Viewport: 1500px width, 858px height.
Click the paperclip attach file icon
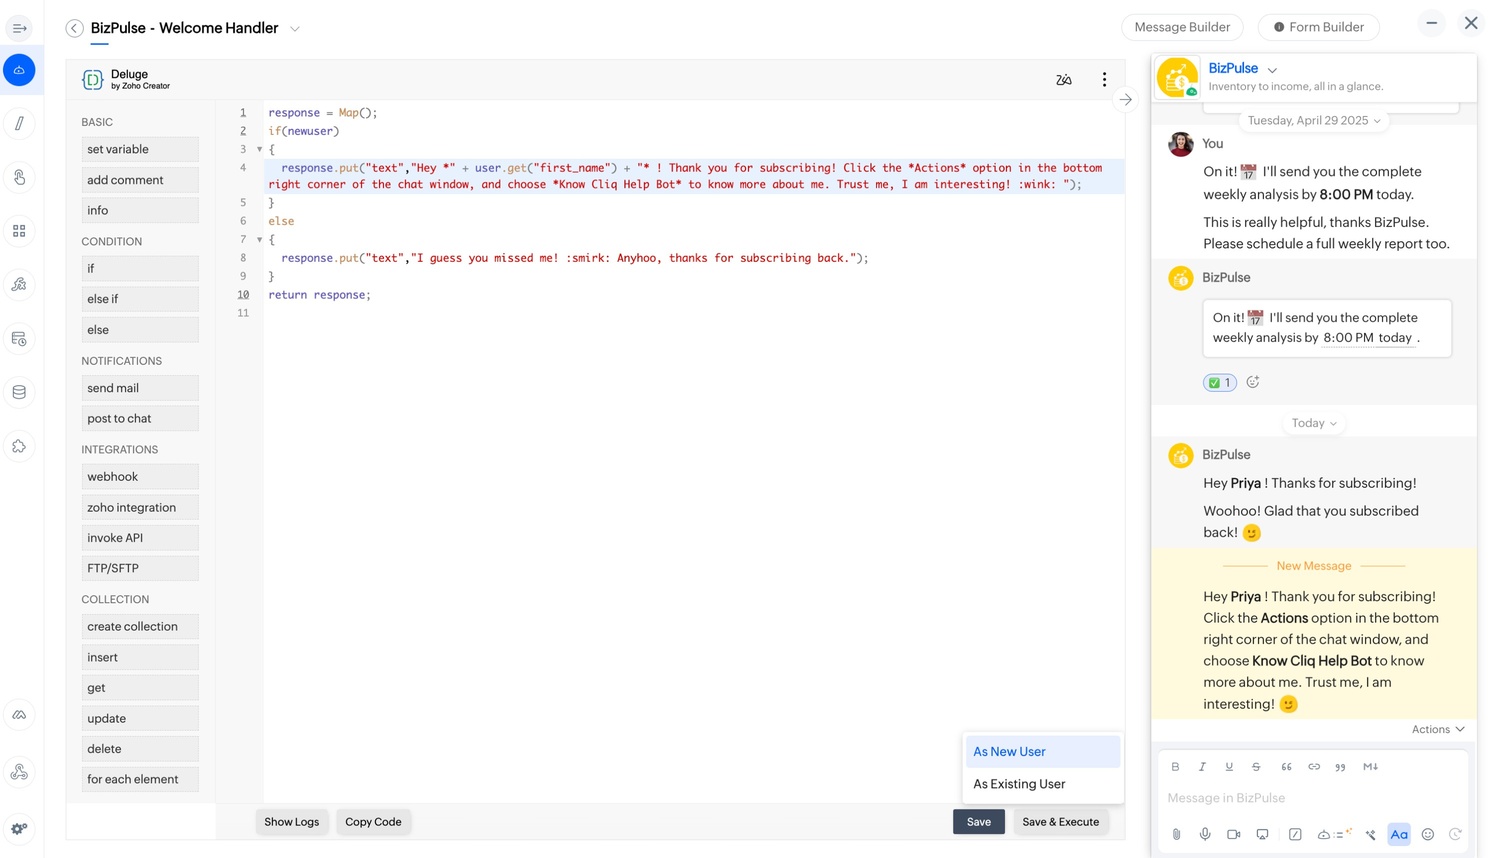click(x=1176, y=834)
